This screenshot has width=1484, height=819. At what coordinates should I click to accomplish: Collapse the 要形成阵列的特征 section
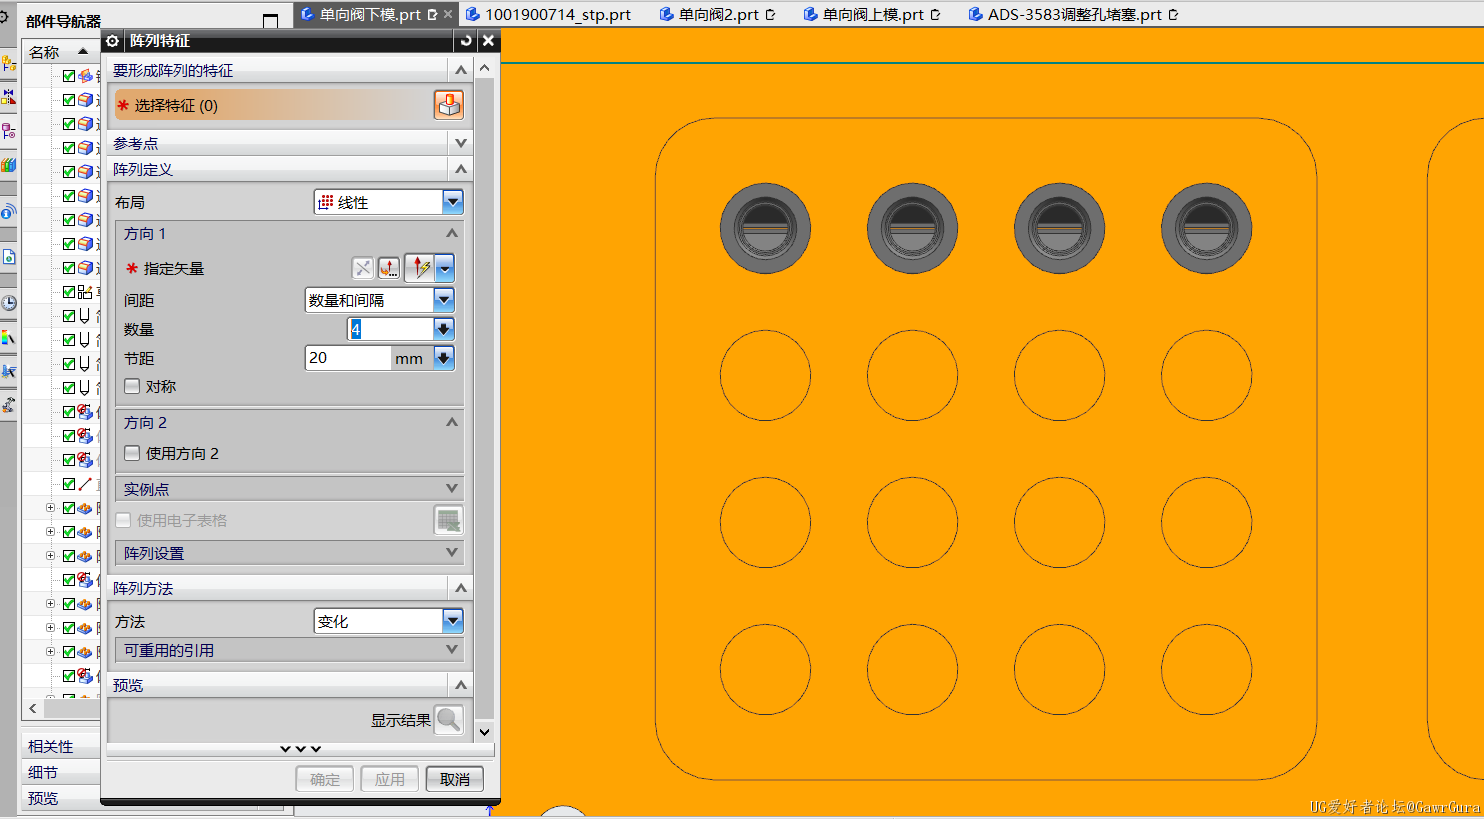pos(461,70)
